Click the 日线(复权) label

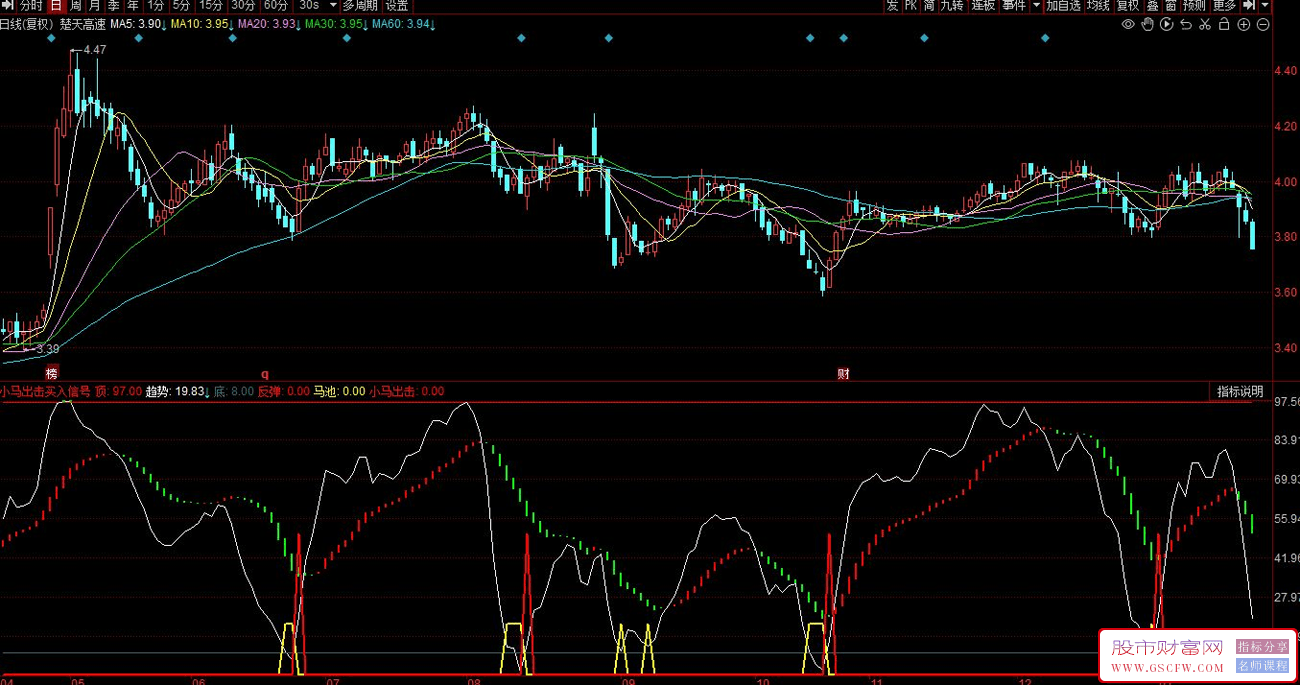pos(28,23)
